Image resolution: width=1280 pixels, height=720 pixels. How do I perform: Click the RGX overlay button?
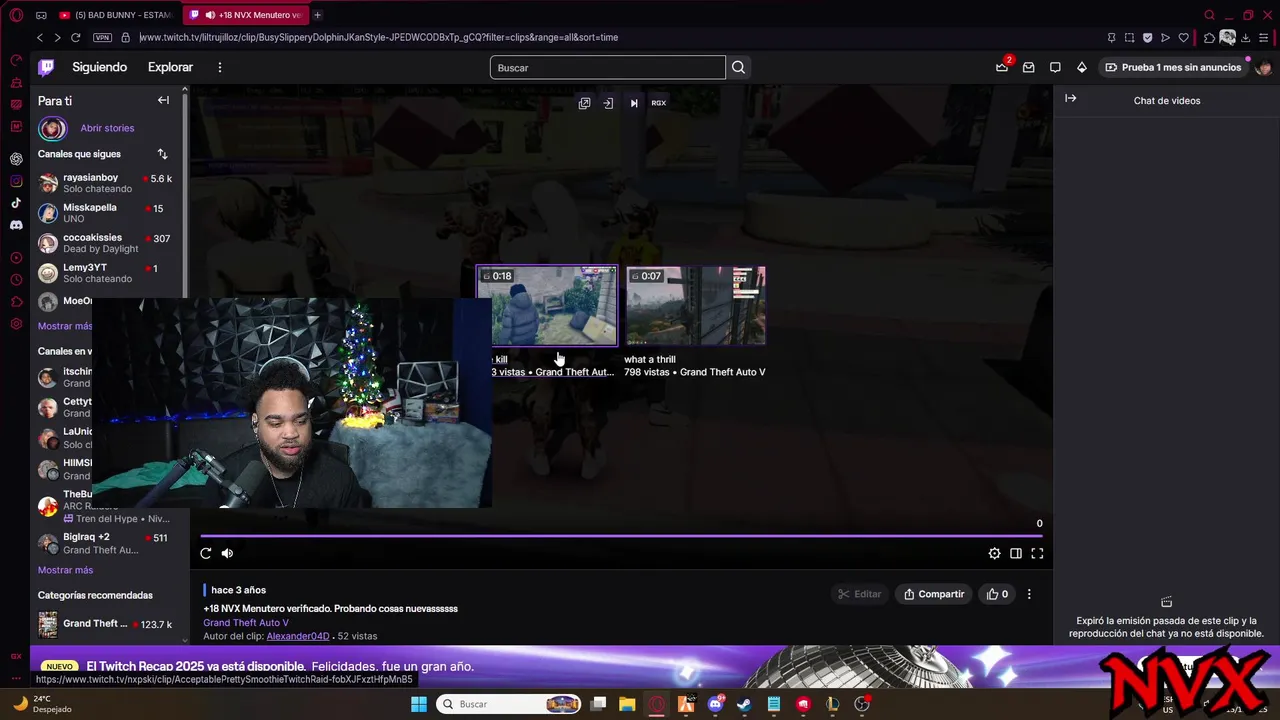coord(659,103)
